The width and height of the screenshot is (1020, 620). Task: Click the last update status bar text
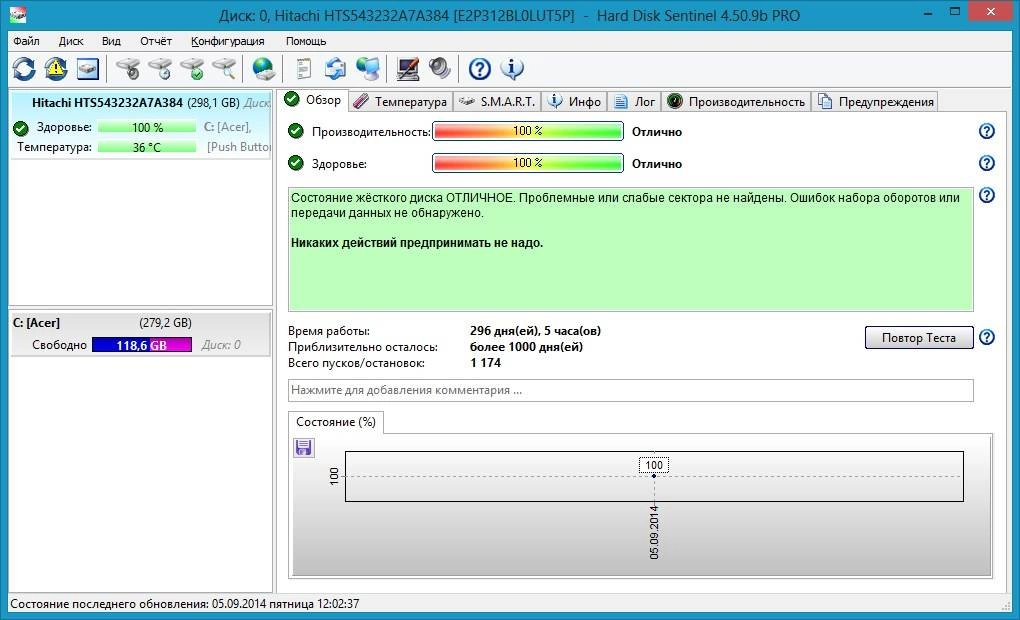coord(185,604)
